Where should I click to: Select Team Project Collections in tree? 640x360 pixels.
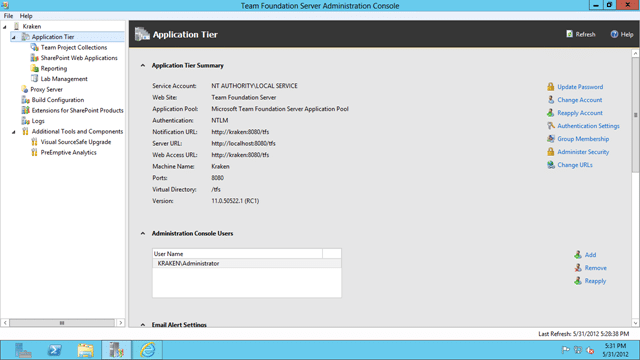(74, 47)
